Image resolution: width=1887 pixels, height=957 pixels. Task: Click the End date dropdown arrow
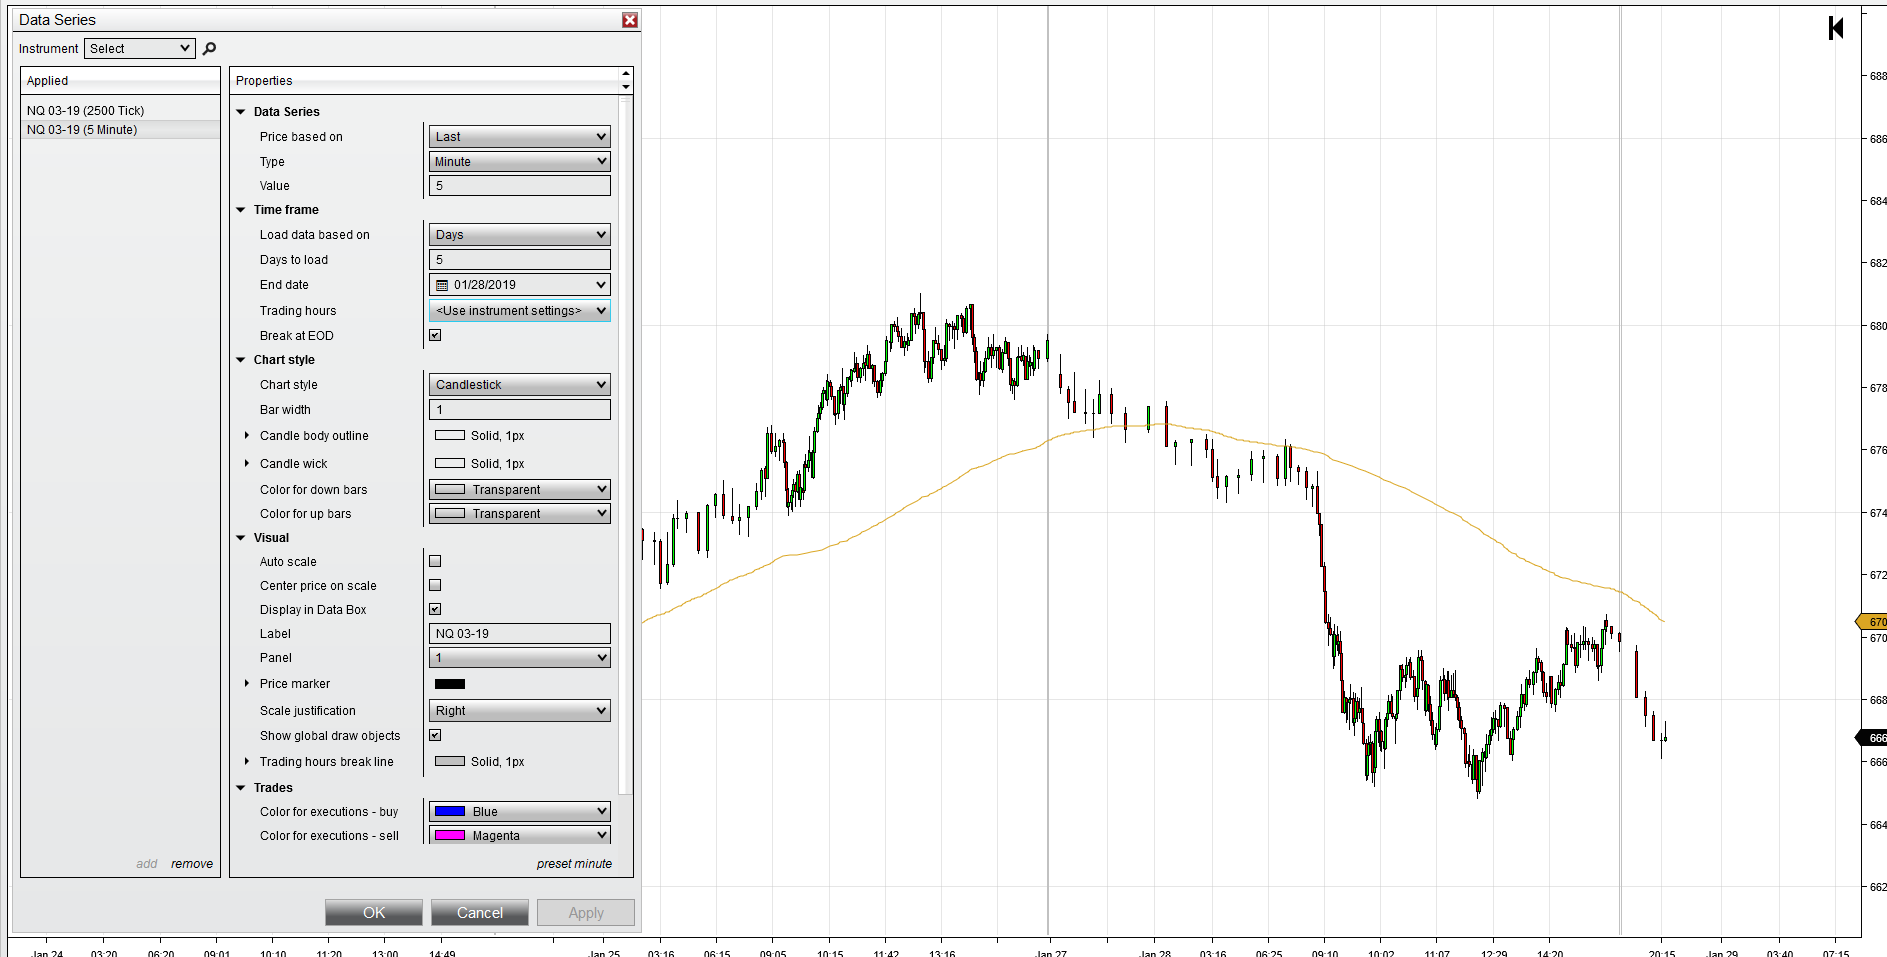pyautogui.click(x=601, y=285)
